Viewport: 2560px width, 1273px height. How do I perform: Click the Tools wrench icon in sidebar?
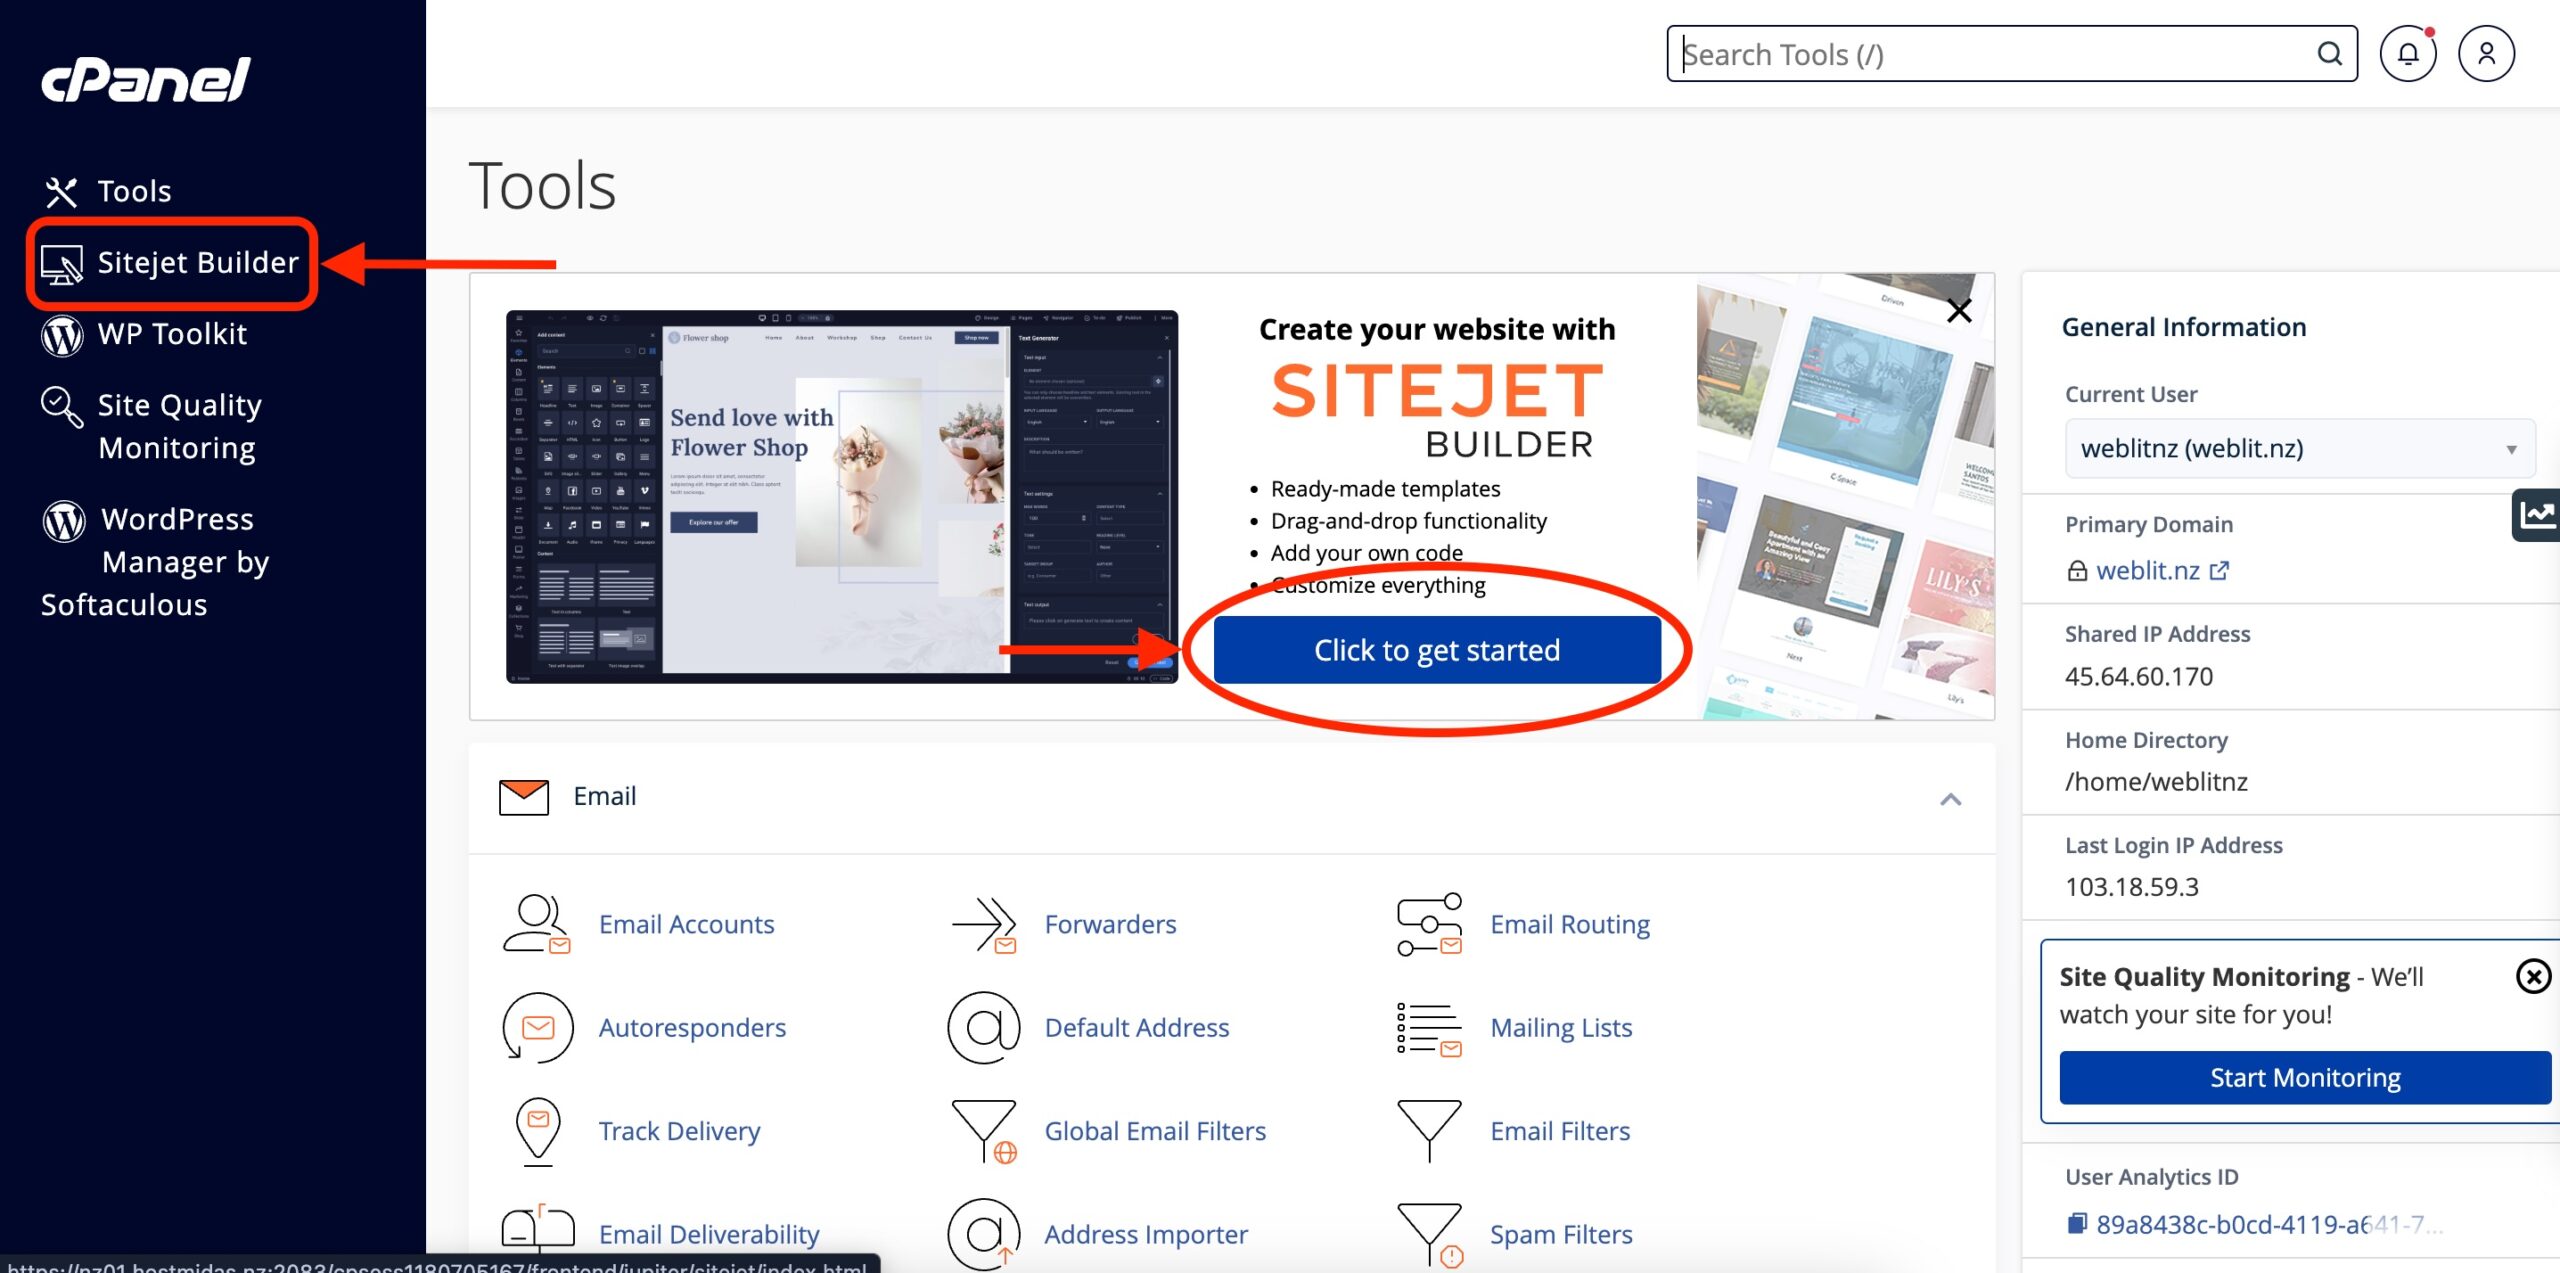click(x=61, y=191)
